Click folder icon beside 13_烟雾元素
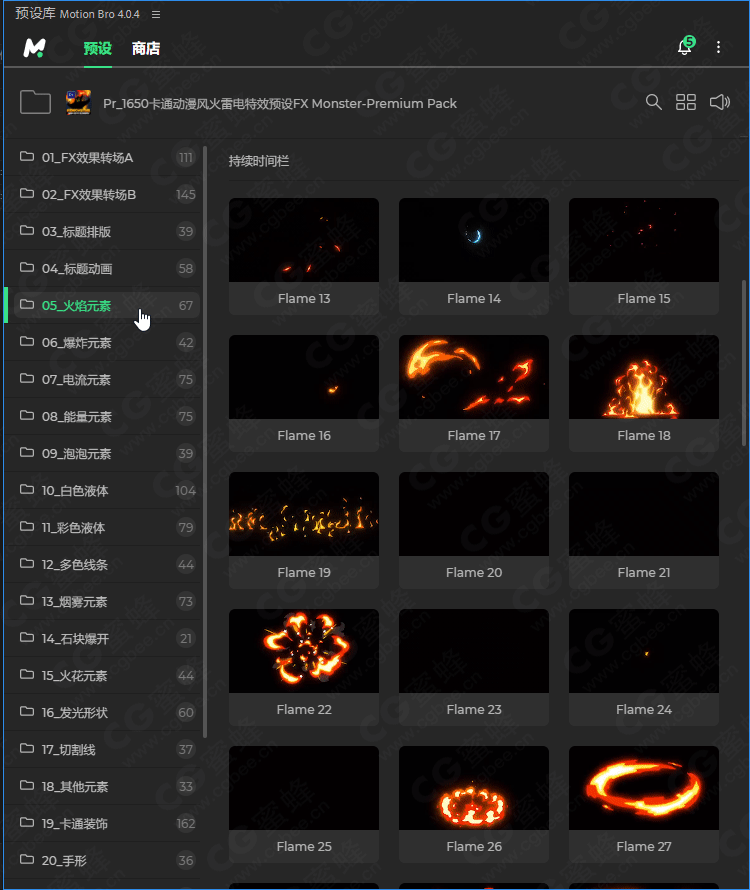Screen dimensions: 750x890 click(27, 600)
